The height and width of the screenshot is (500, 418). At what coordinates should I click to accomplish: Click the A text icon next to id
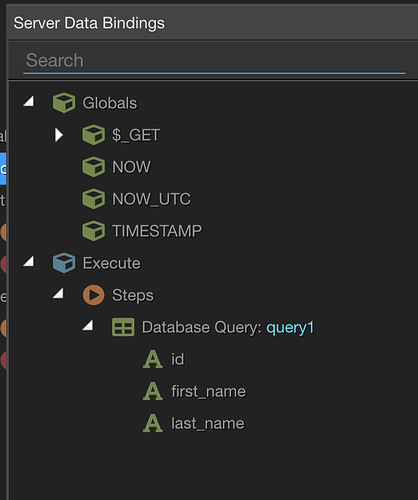click(153, 359)
